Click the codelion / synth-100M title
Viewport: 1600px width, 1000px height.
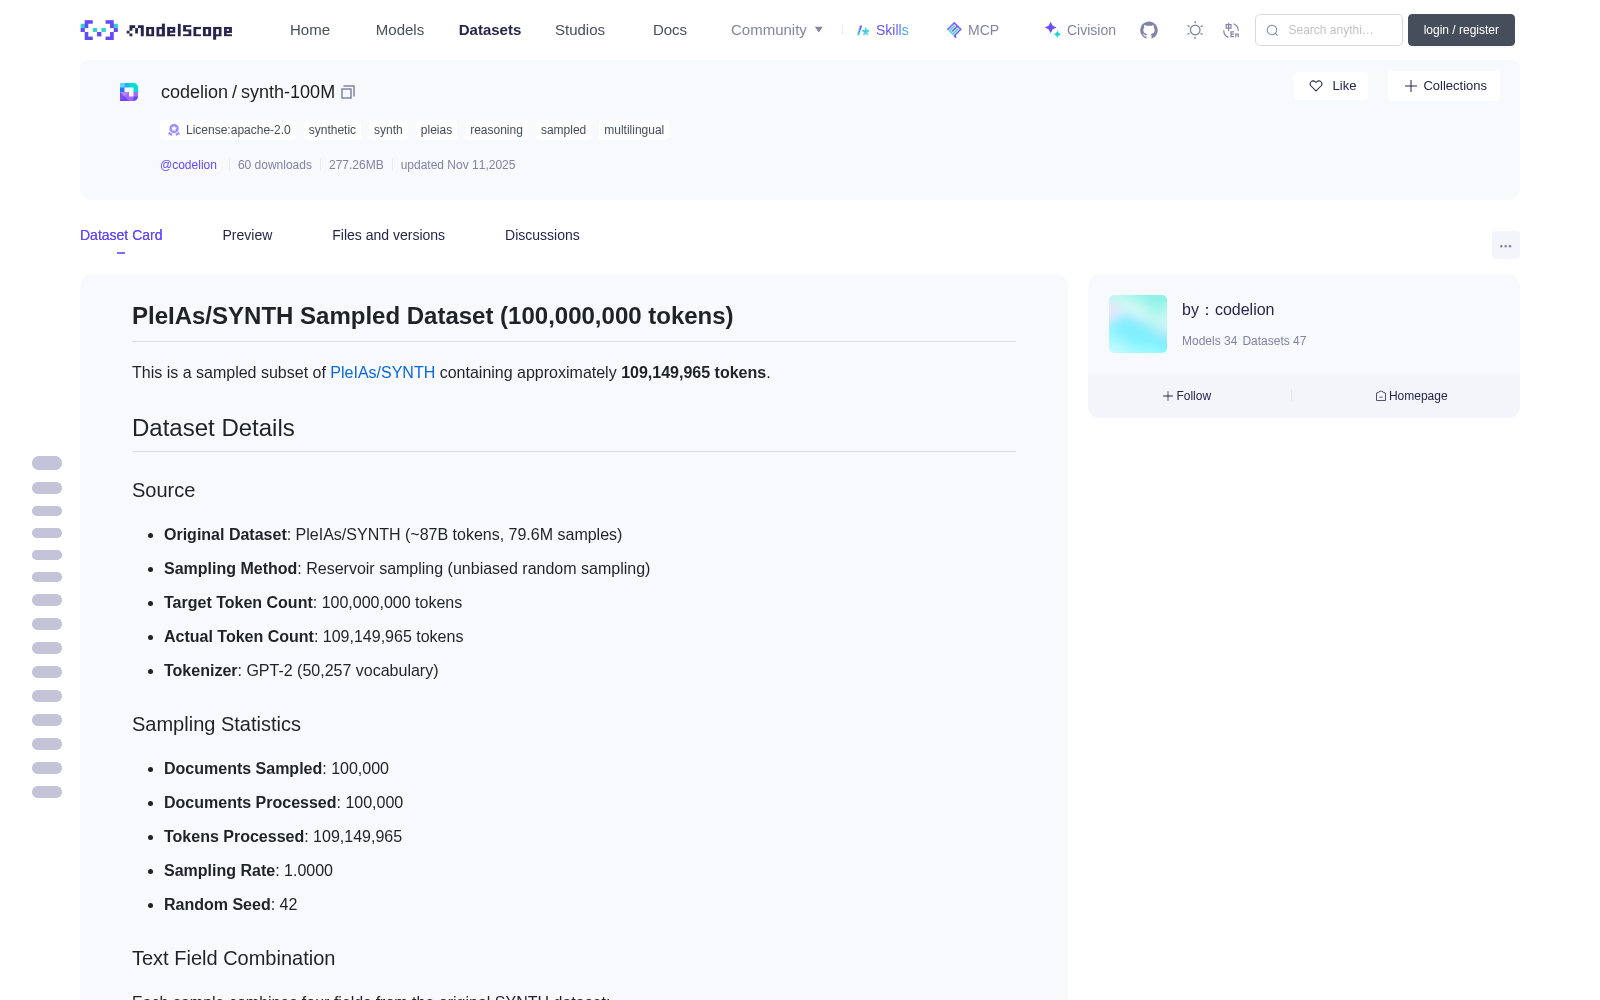coord(248,92)
